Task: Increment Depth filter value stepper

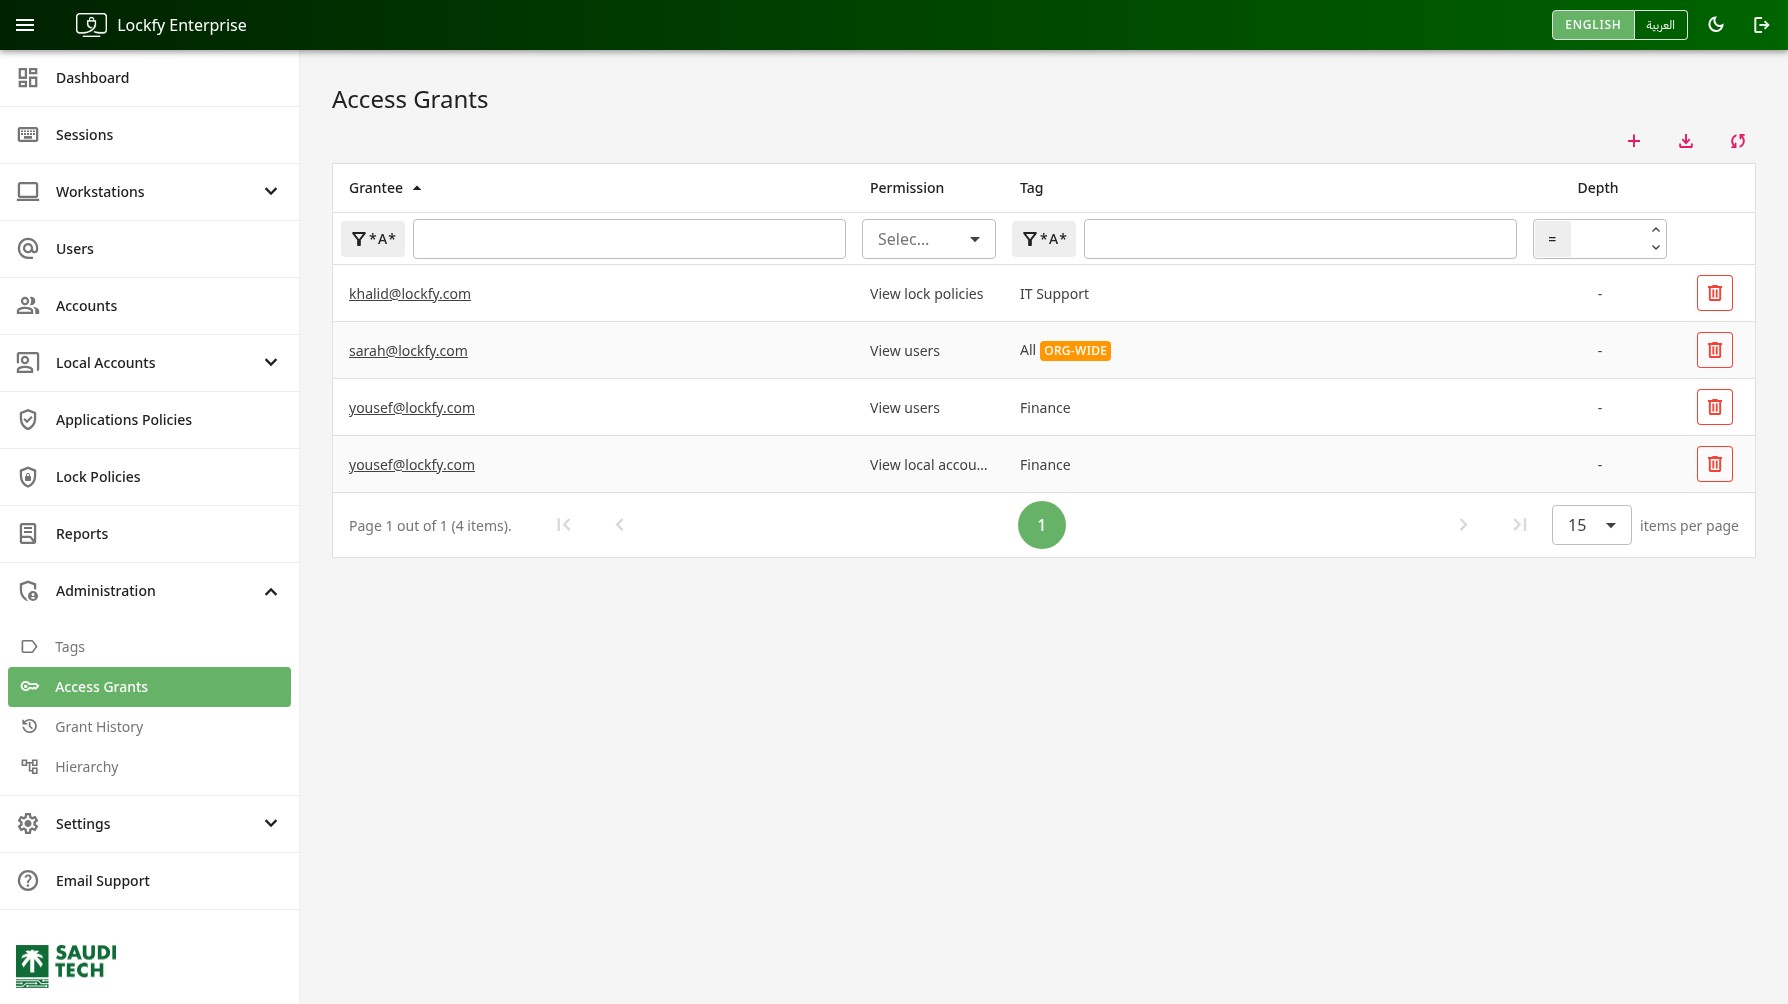Action: coord(1656,230)
